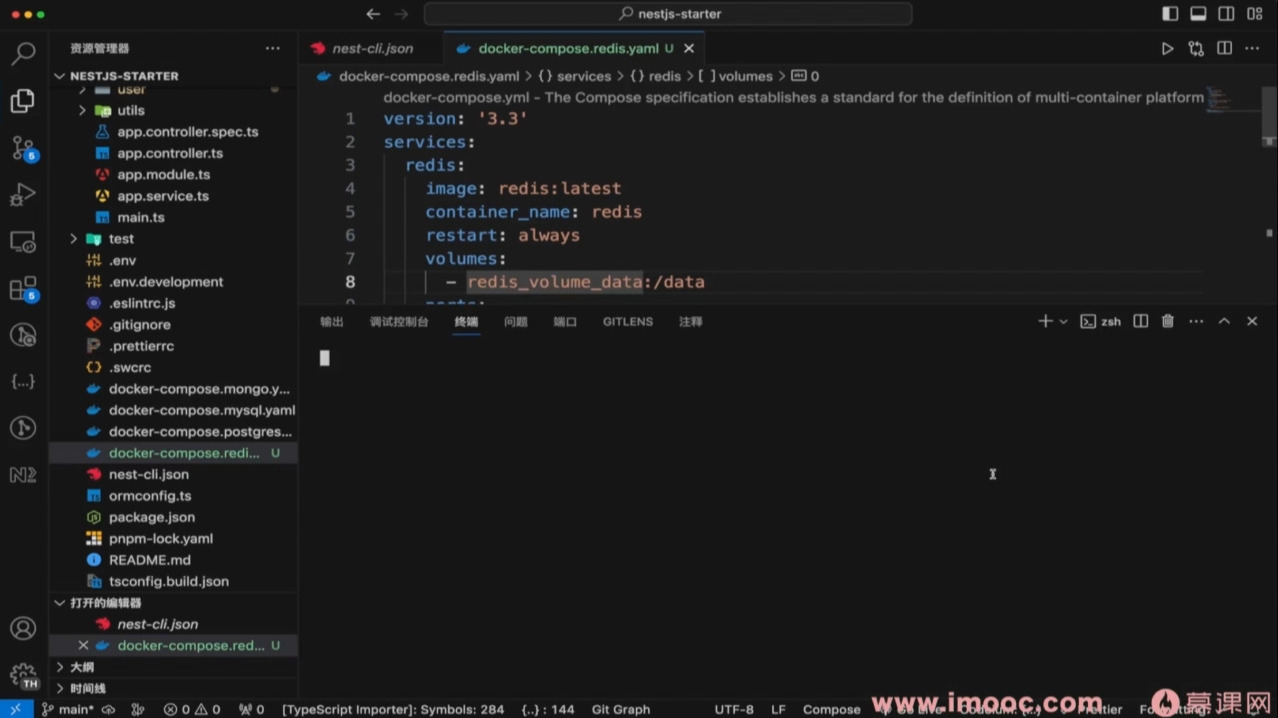Expand the test folder

coord(121,239)
